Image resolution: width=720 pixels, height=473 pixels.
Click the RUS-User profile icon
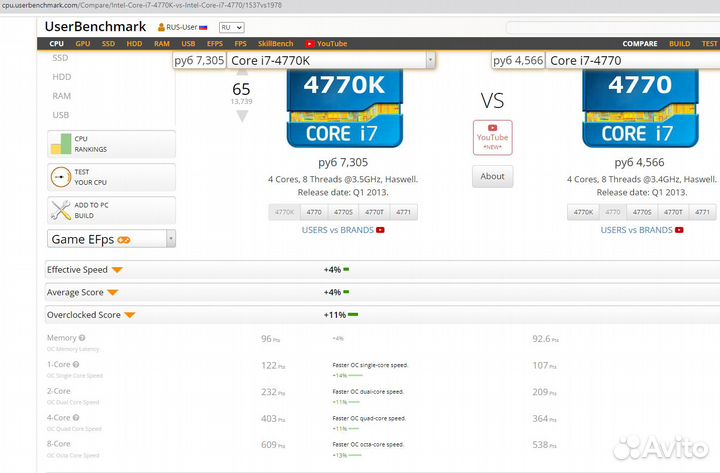coord(161,28)
